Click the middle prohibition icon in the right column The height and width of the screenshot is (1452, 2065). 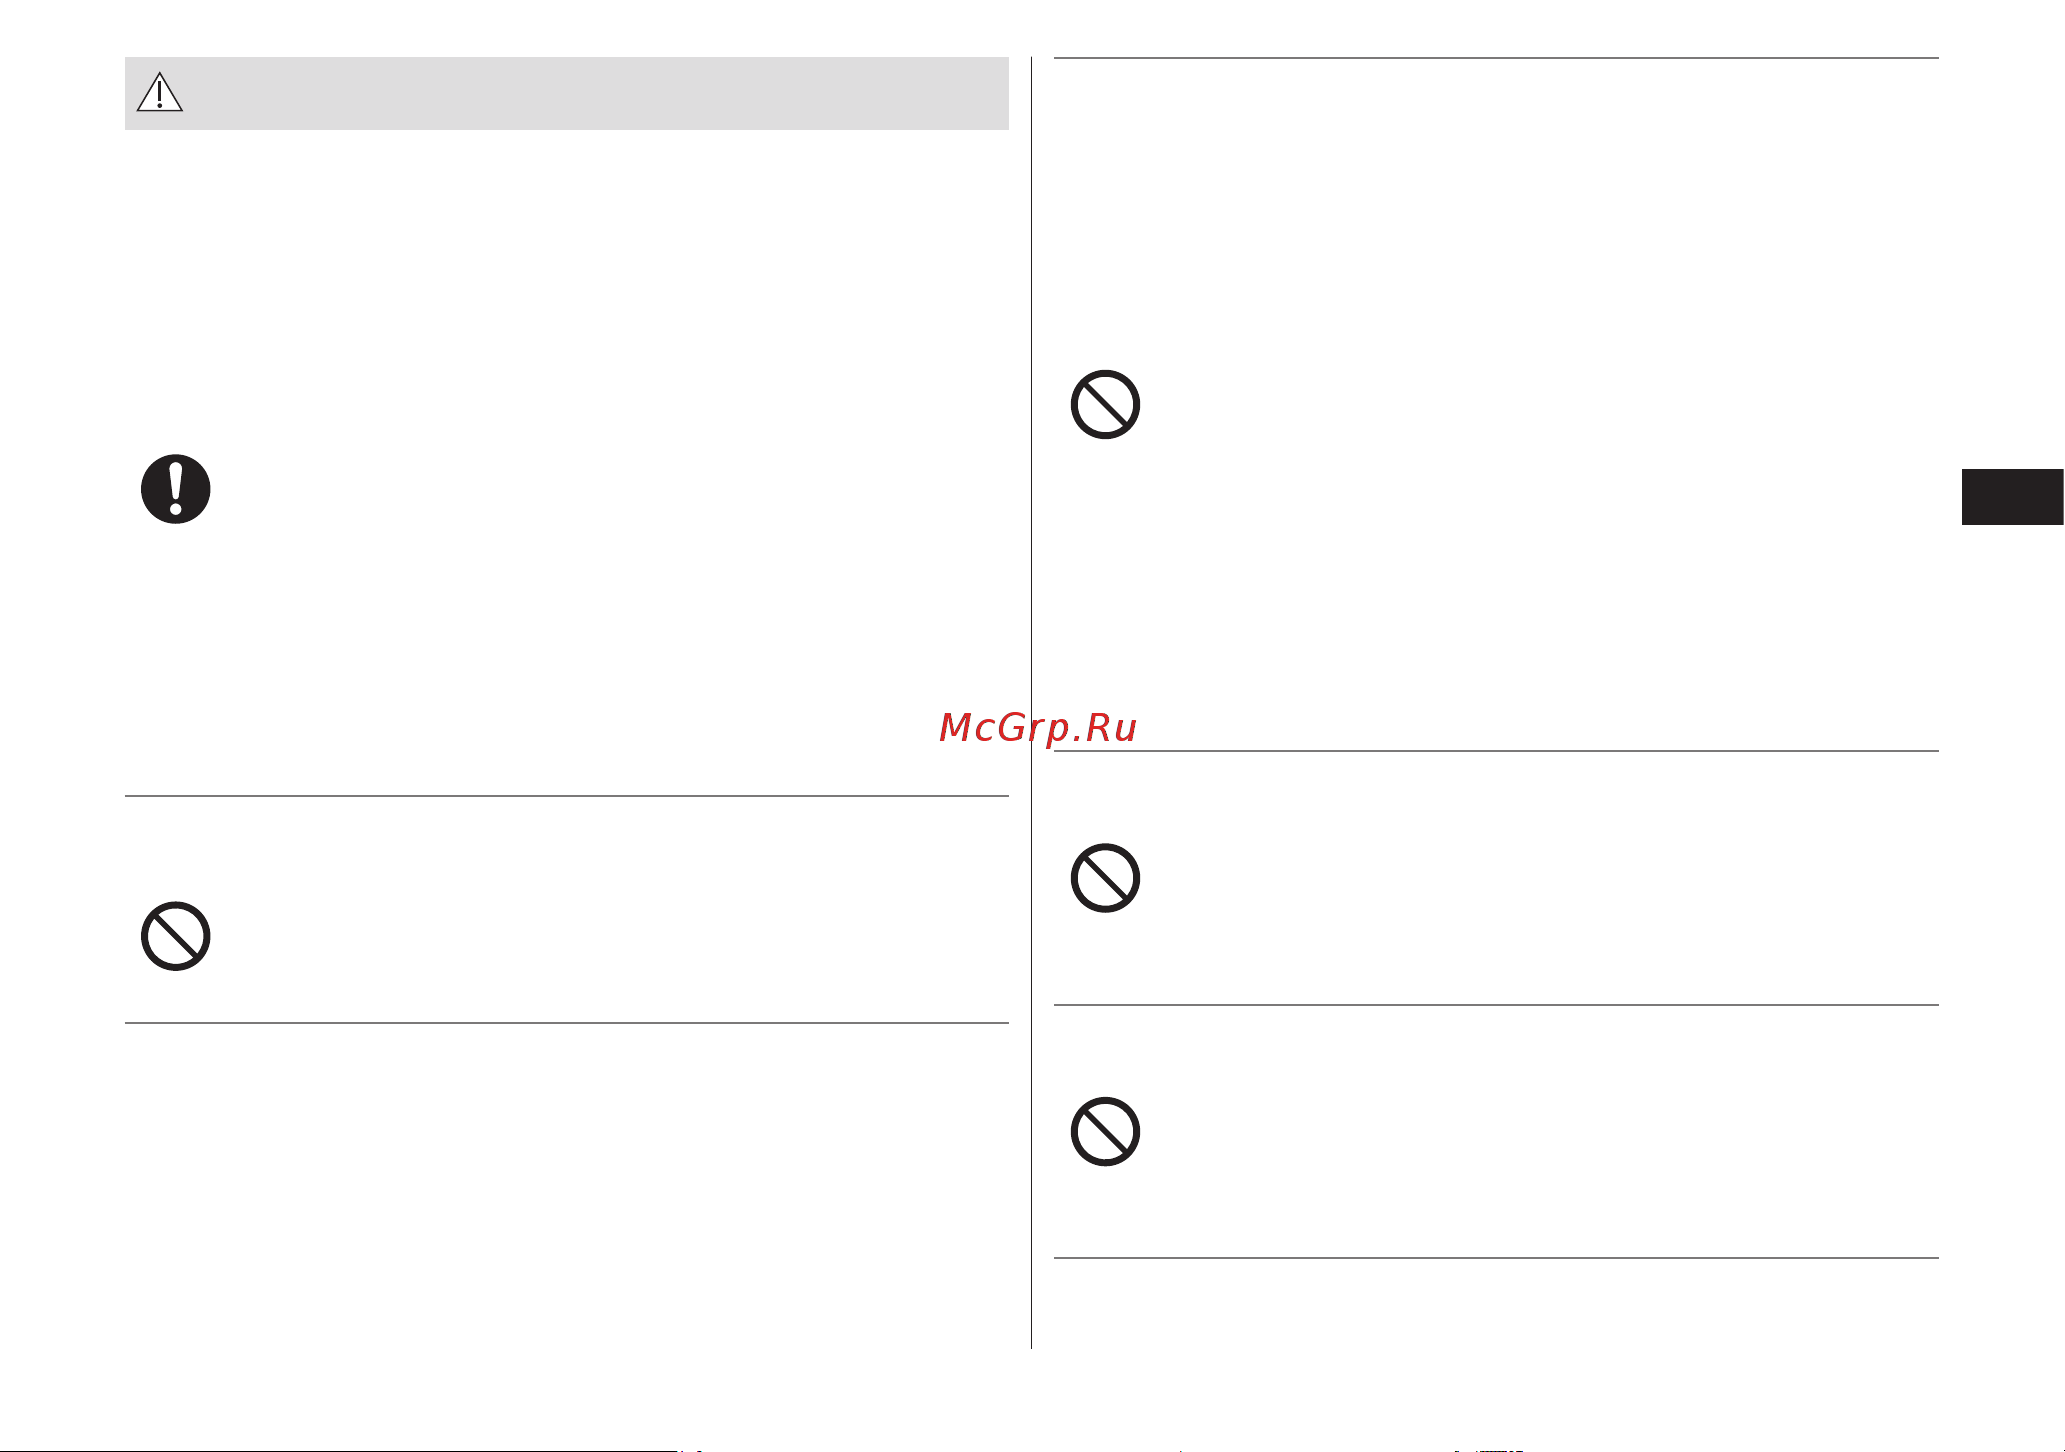coord(1105,878)
